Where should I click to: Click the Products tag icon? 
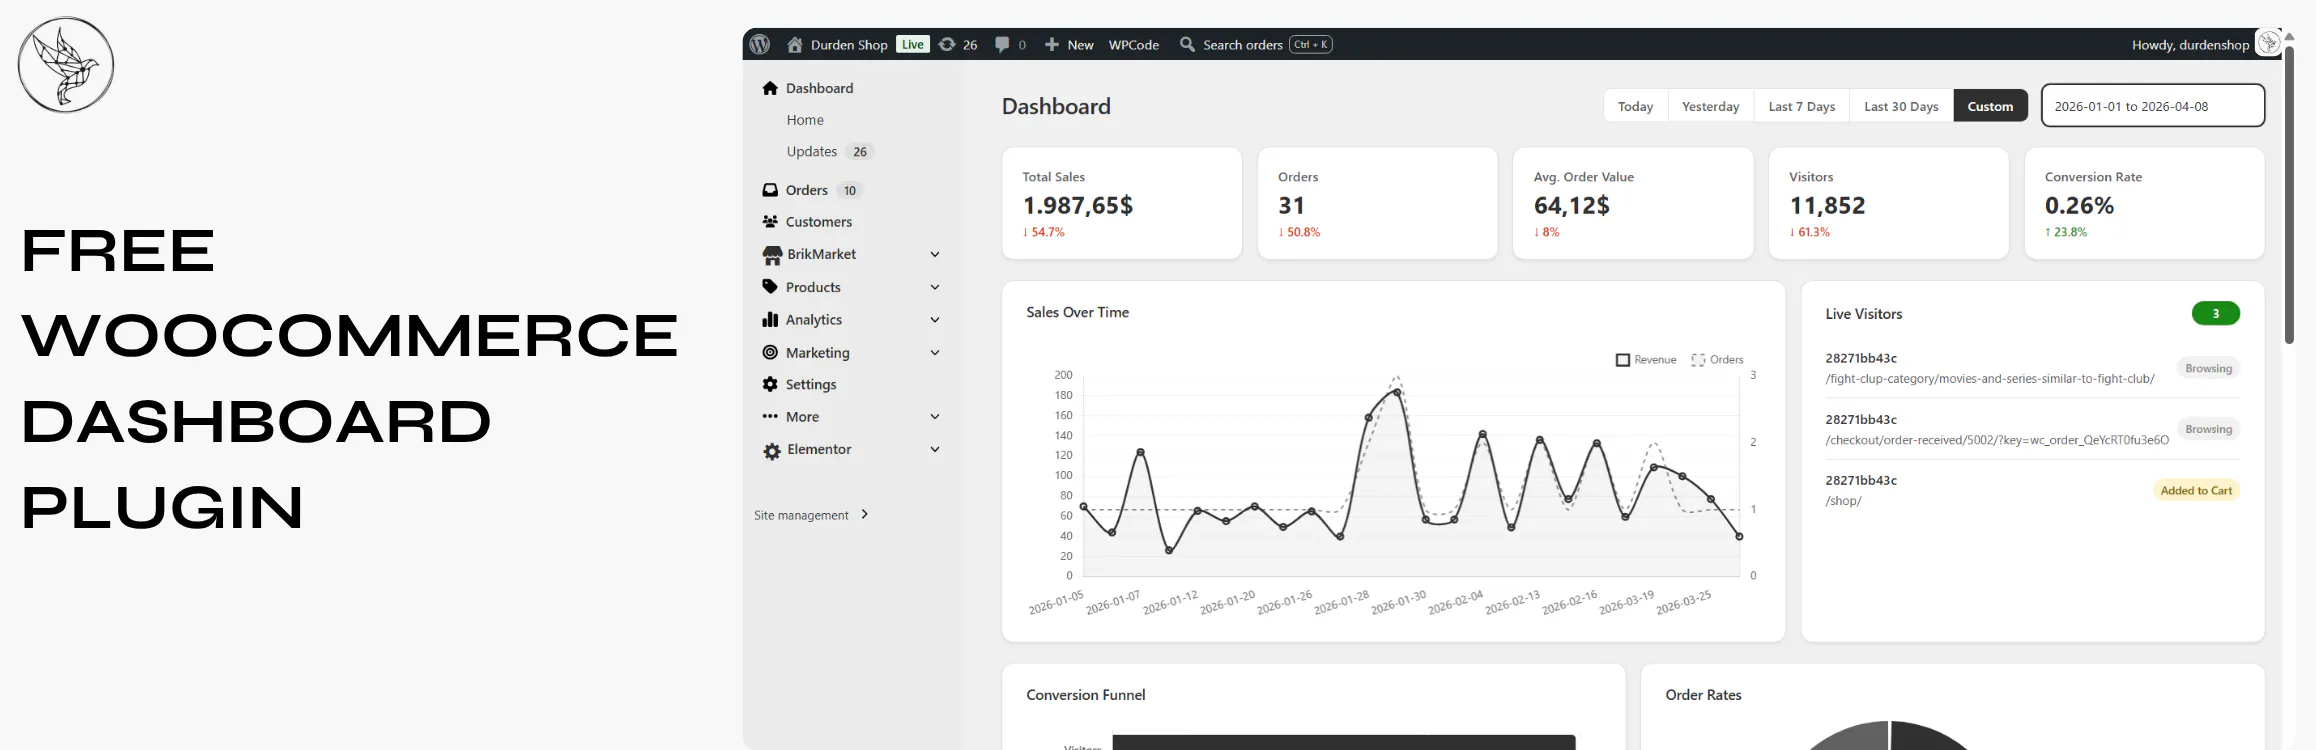pyautogui.click(x=770, y=287)
